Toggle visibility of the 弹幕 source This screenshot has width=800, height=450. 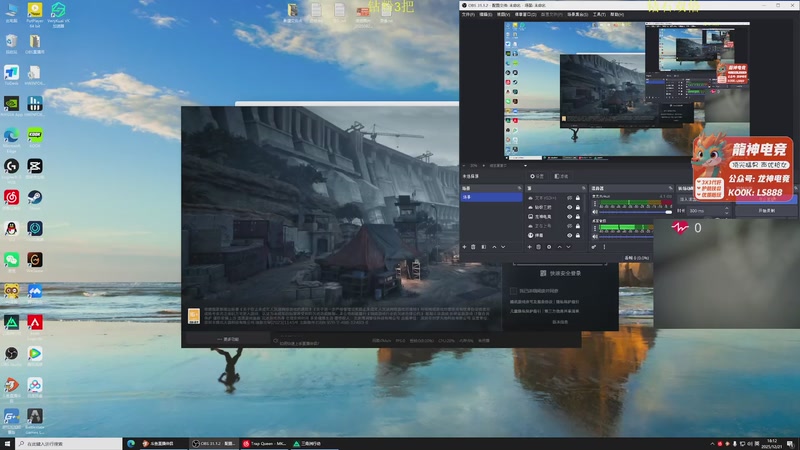[569, 235]
